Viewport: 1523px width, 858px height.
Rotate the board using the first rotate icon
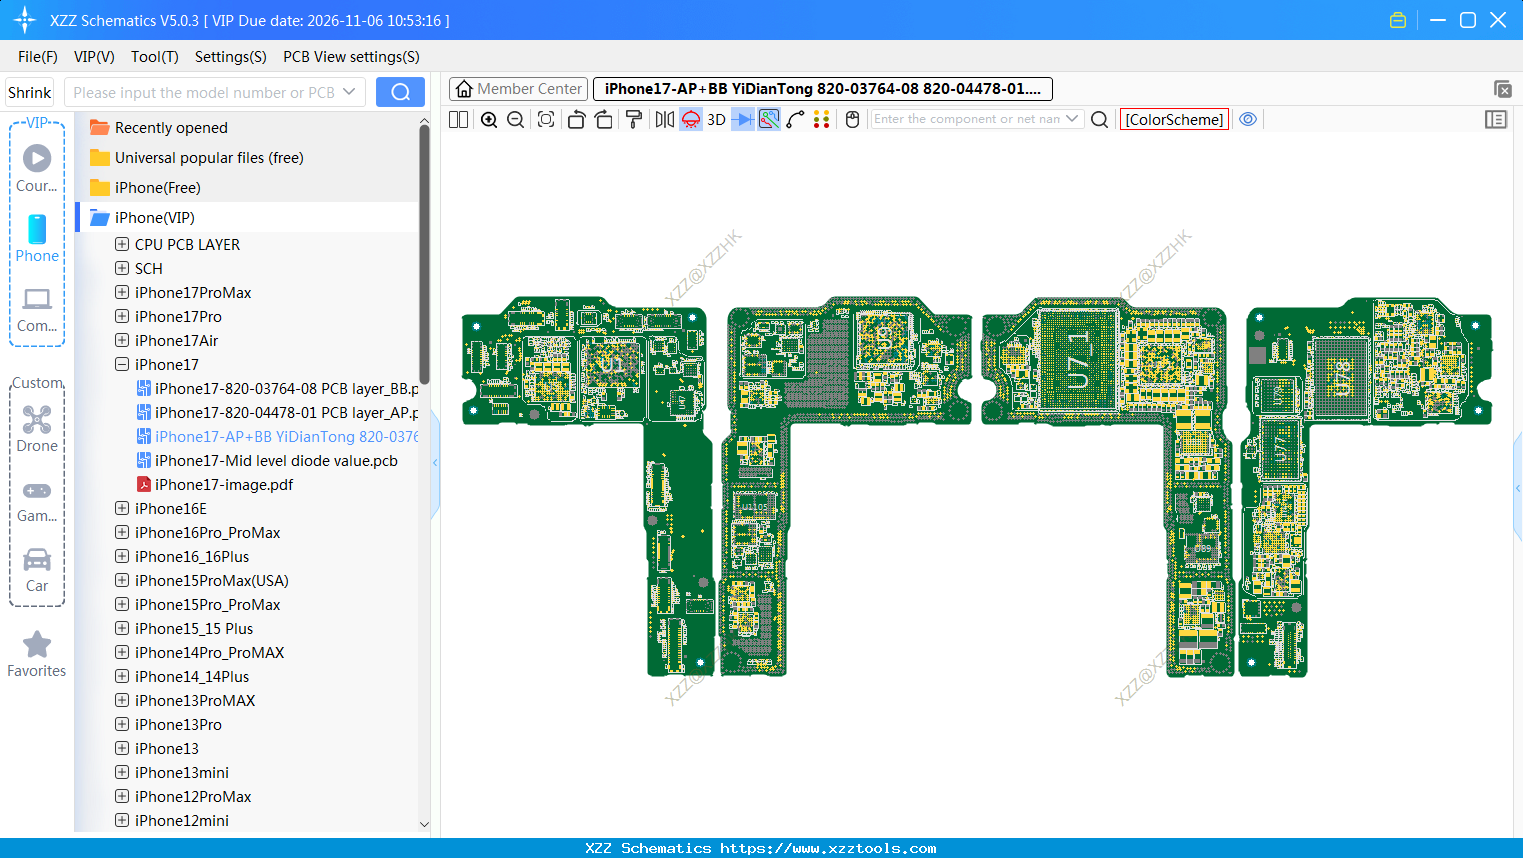(x=576, y=120)
